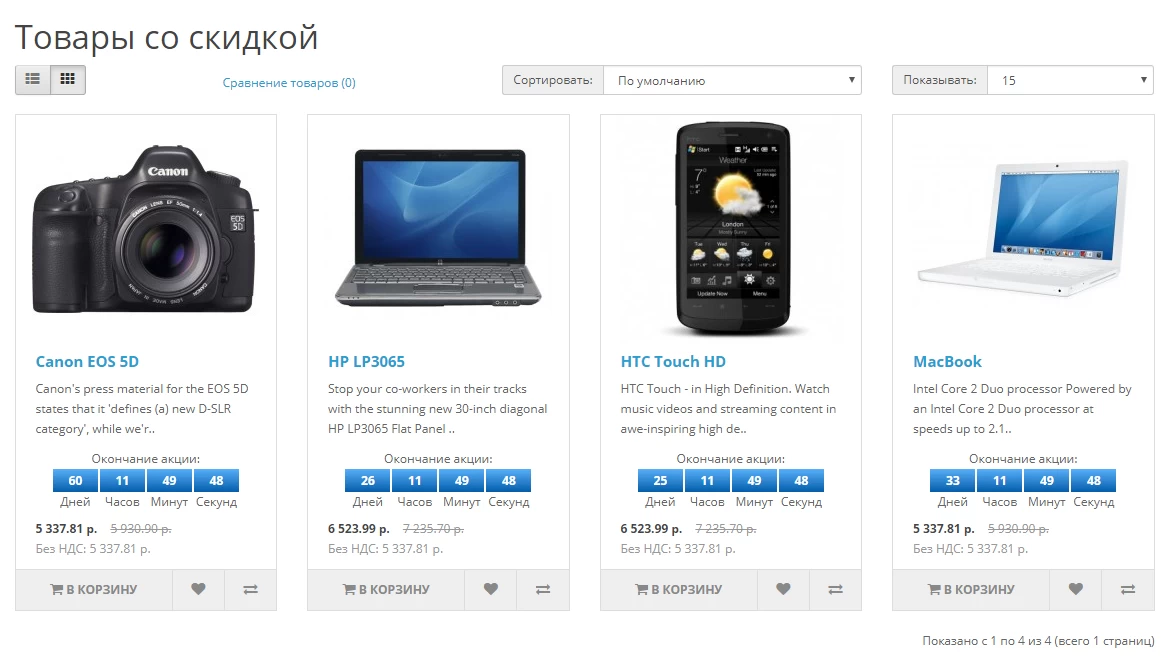
Task: Open the HP LP3065 product title
Action: pos(366,362)
